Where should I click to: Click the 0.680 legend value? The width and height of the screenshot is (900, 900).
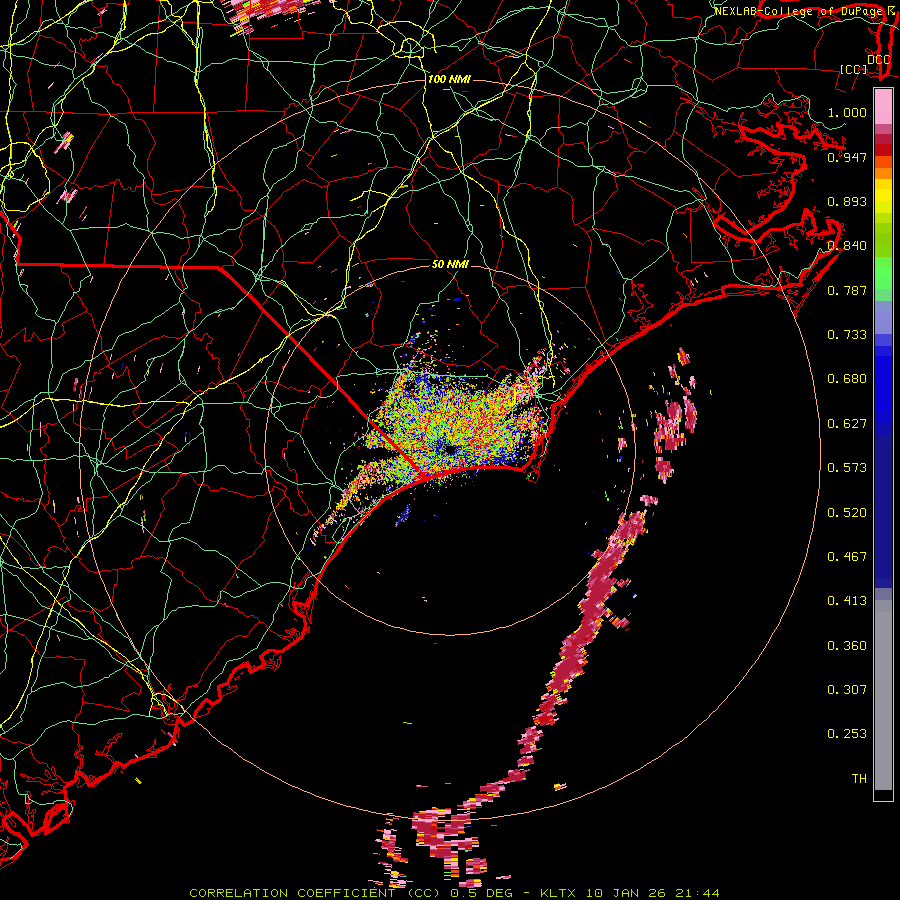pyautogui.click(x=847, y=378)
